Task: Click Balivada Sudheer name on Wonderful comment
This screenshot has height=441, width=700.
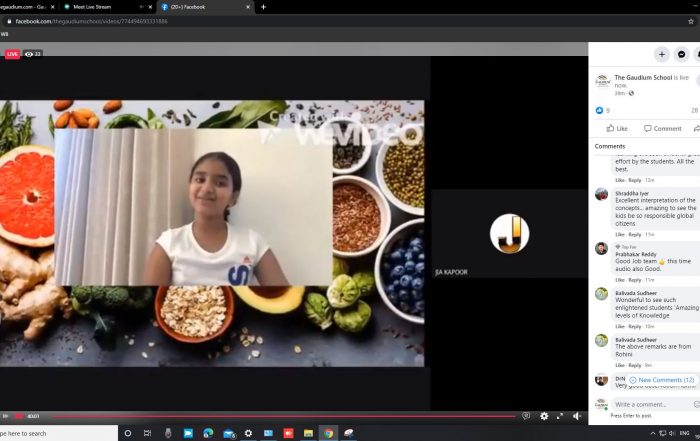Action: point(636,293)
